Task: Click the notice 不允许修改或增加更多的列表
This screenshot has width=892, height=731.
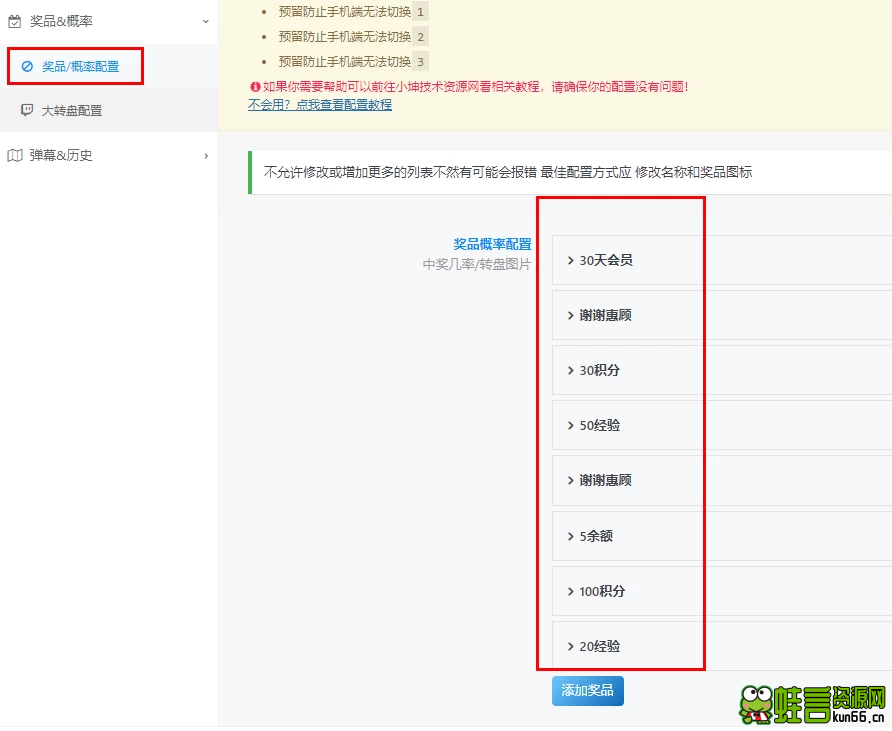Action: coord(507,172)
